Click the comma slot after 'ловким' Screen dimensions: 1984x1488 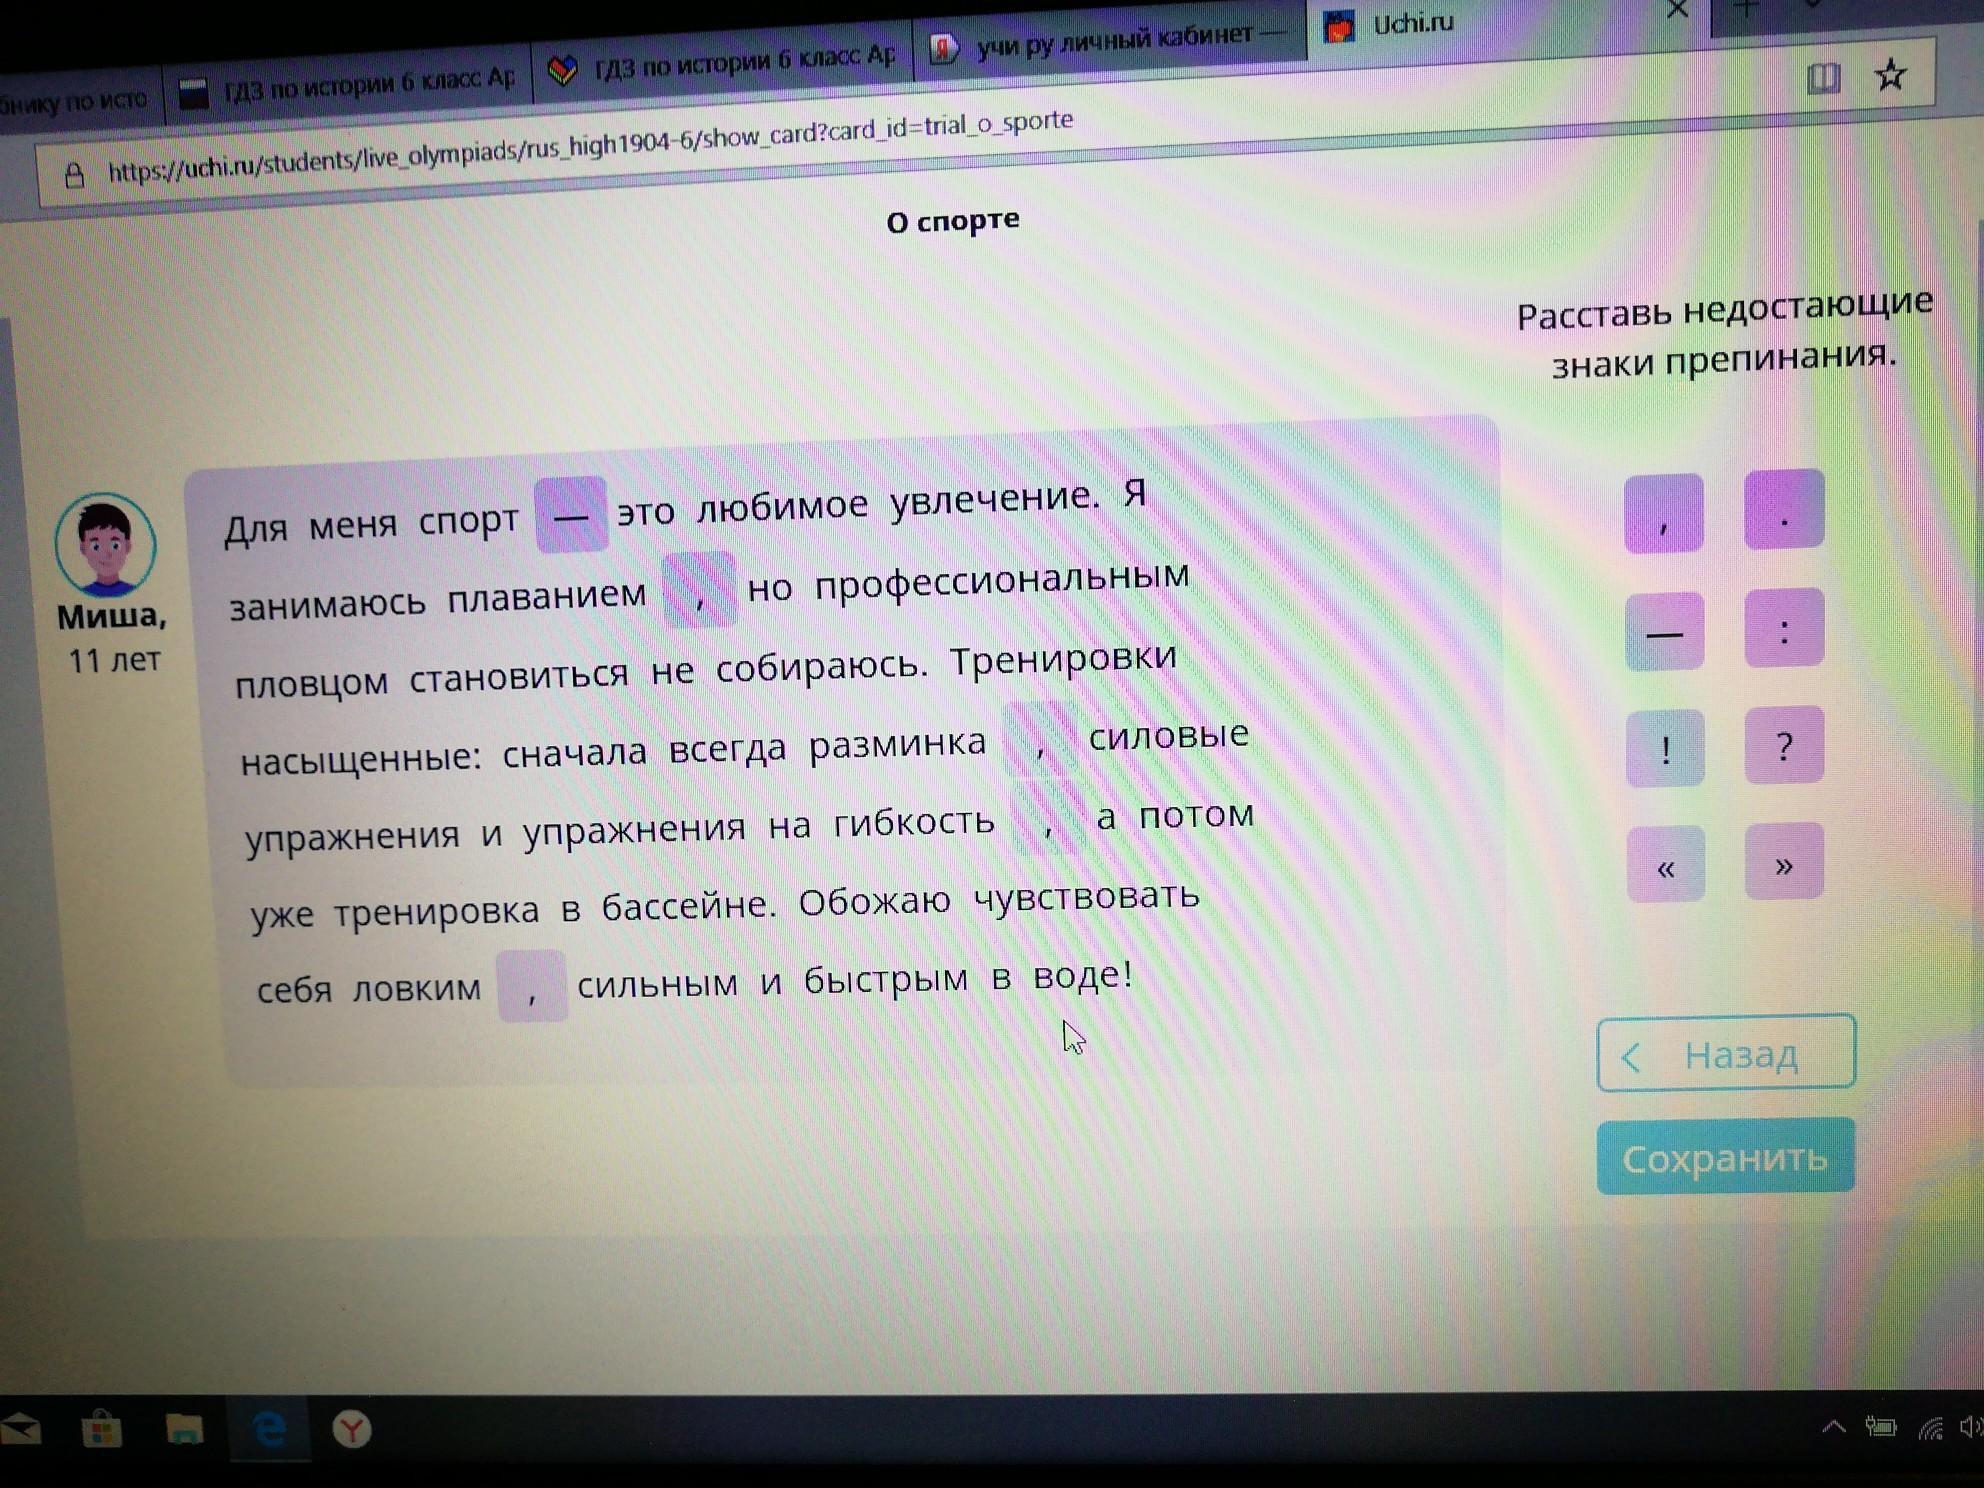click(532, 987)
